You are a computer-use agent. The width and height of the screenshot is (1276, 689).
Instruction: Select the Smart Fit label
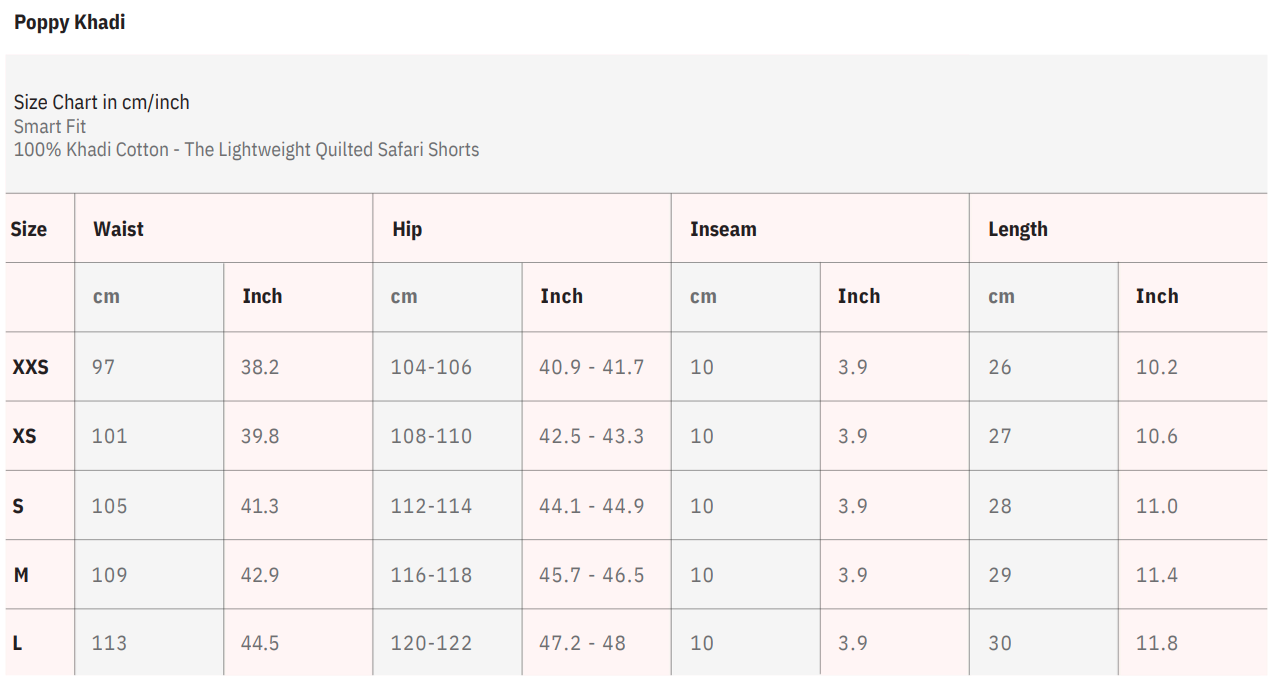pyautogui.click(x=50, y=126)
